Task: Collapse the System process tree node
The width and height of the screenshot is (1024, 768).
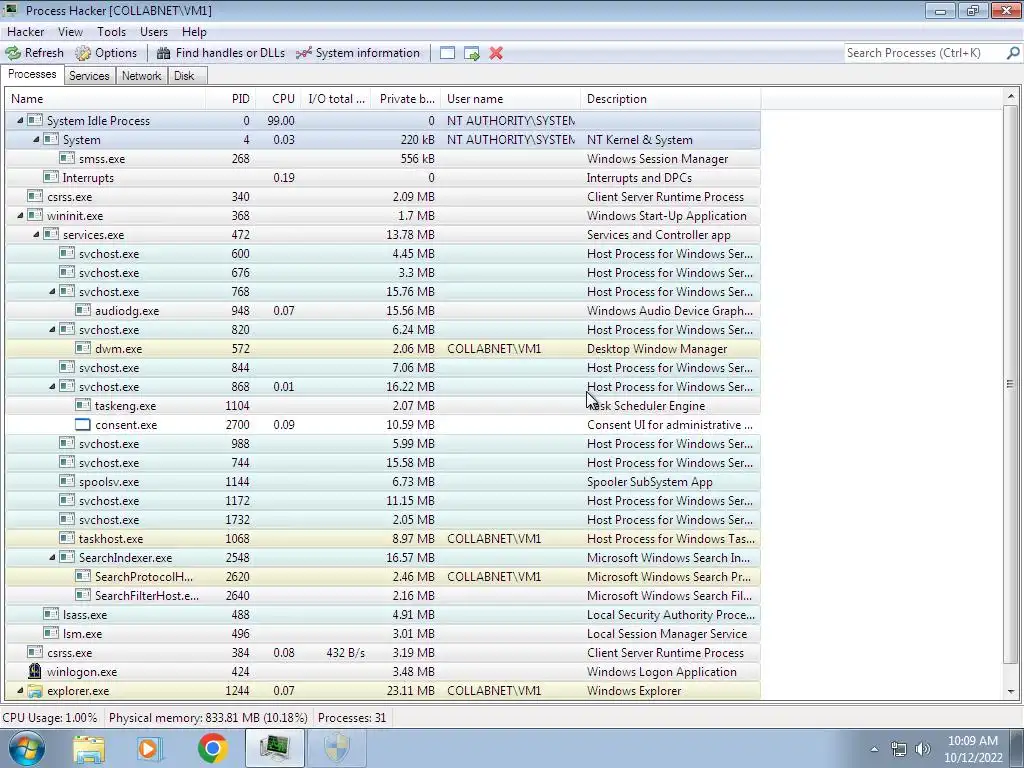Action: pos(36,140)
